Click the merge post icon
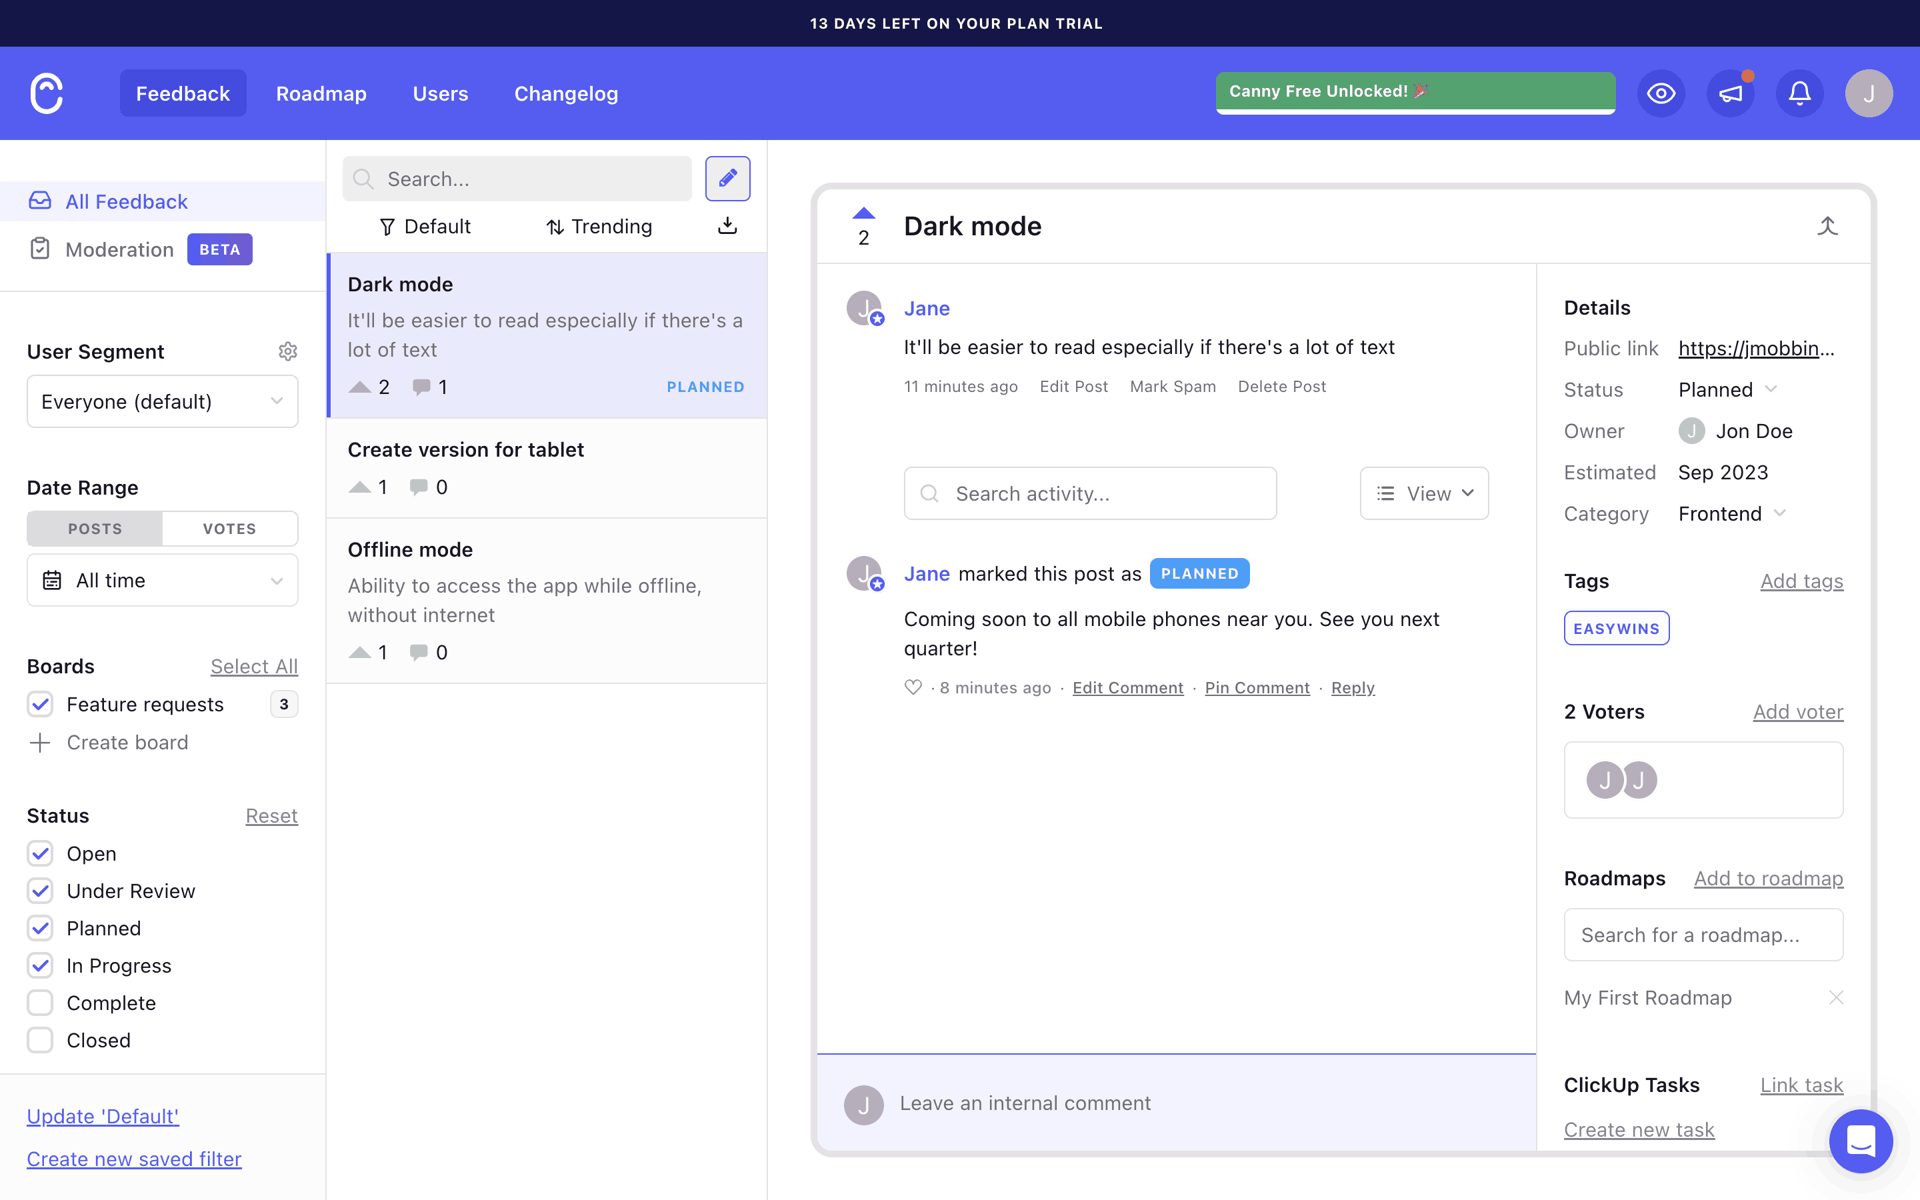 tap(1827, 226)
